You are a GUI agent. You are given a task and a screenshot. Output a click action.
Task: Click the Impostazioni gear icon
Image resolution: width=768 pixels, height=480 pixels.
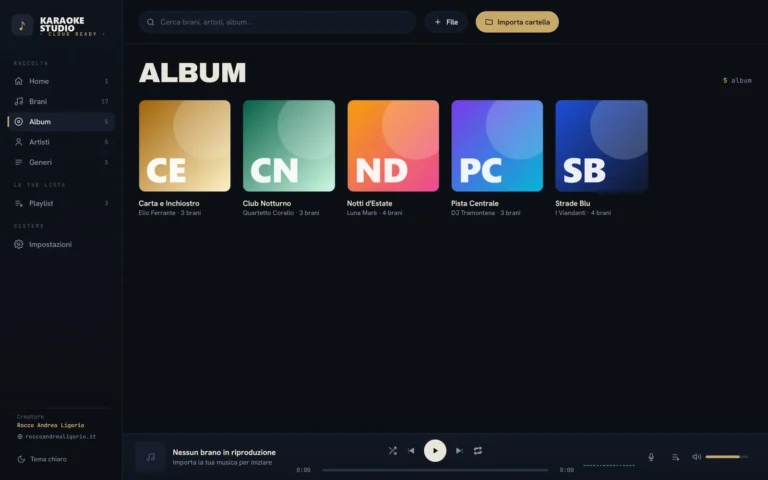click(19, 244)
